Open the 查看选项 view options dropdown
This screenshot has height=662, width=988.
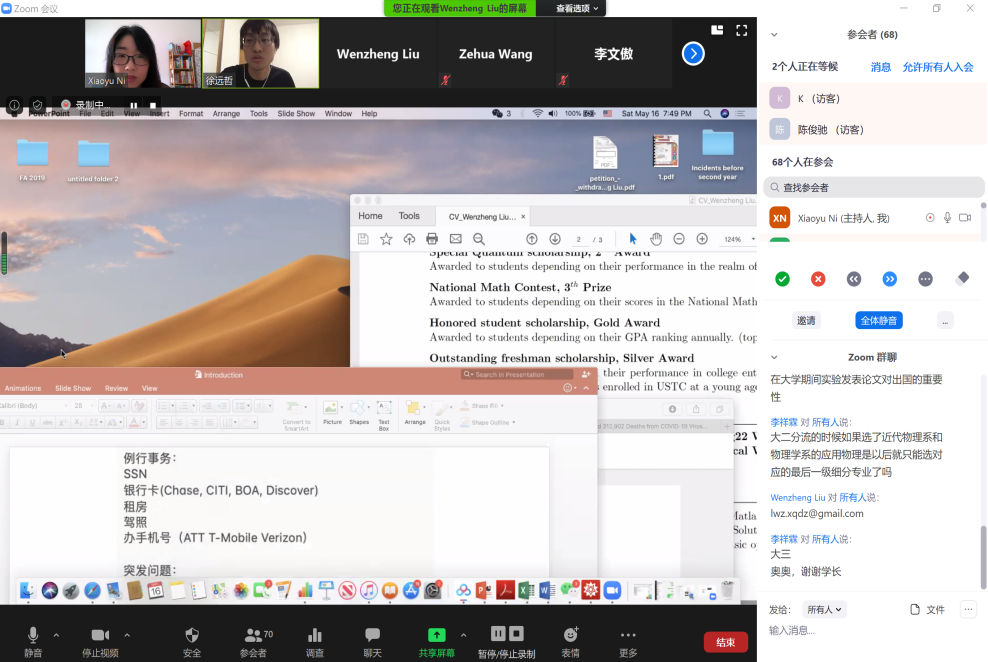click(576, 8)
